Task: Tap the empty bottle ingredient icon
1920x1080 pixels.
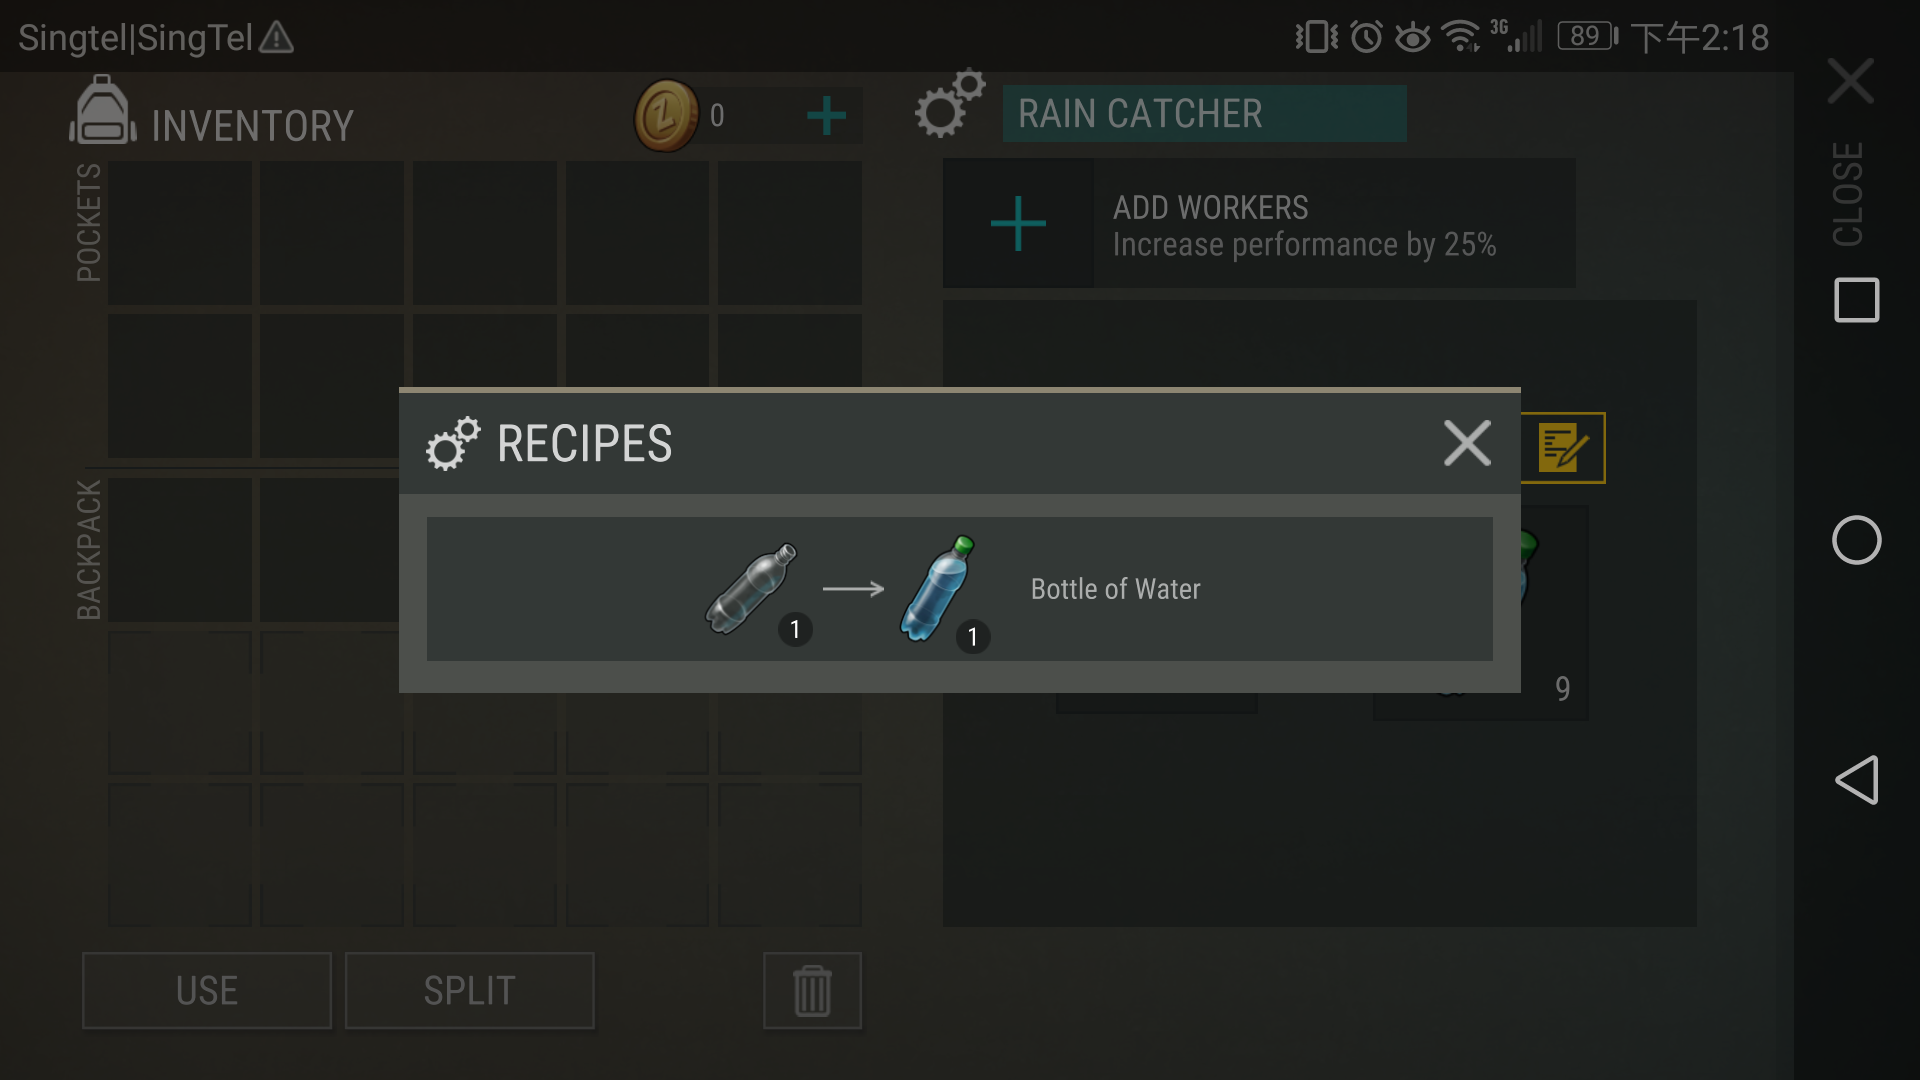Action: (x=752, y=589)
